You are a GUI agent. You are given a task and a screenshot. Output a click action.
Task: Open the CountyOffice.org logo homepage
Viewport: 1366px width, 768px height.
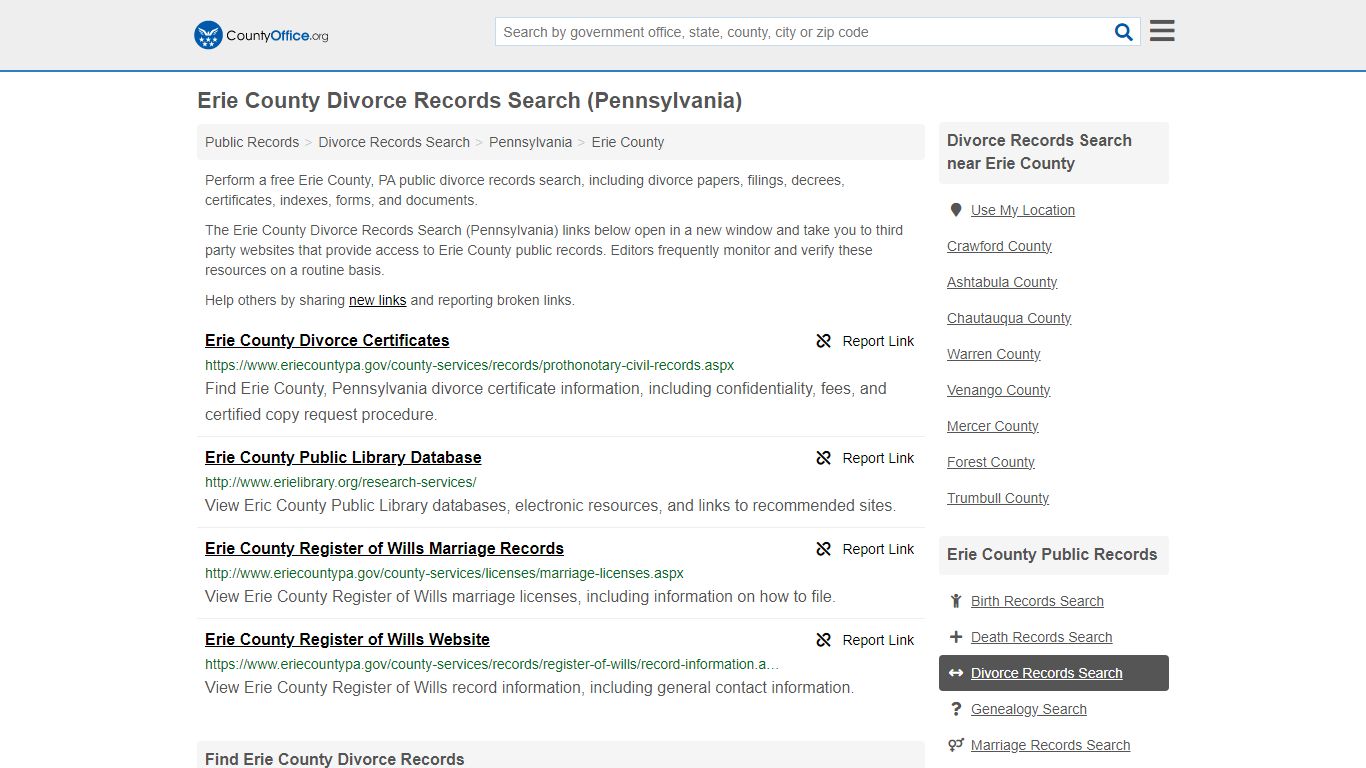[261, 35]
